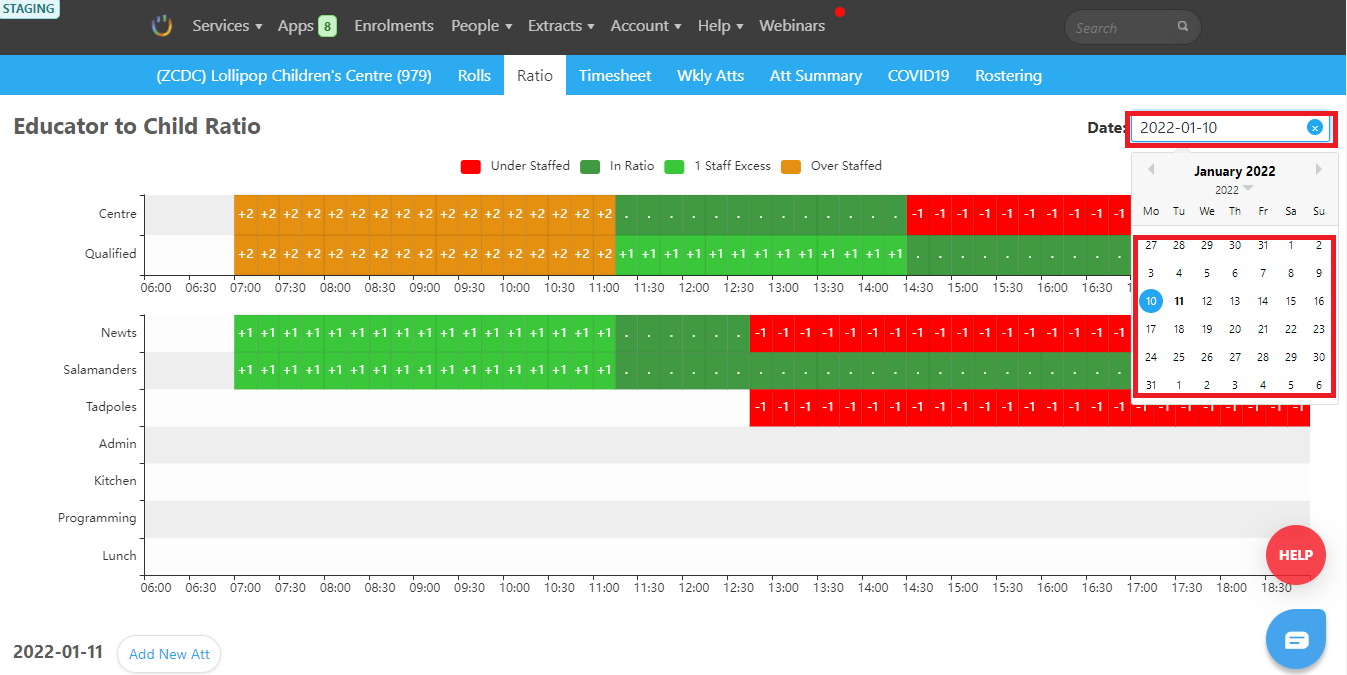Click the Lunch row label
This screenshot has height=675, width=1347.
point(119,555)
